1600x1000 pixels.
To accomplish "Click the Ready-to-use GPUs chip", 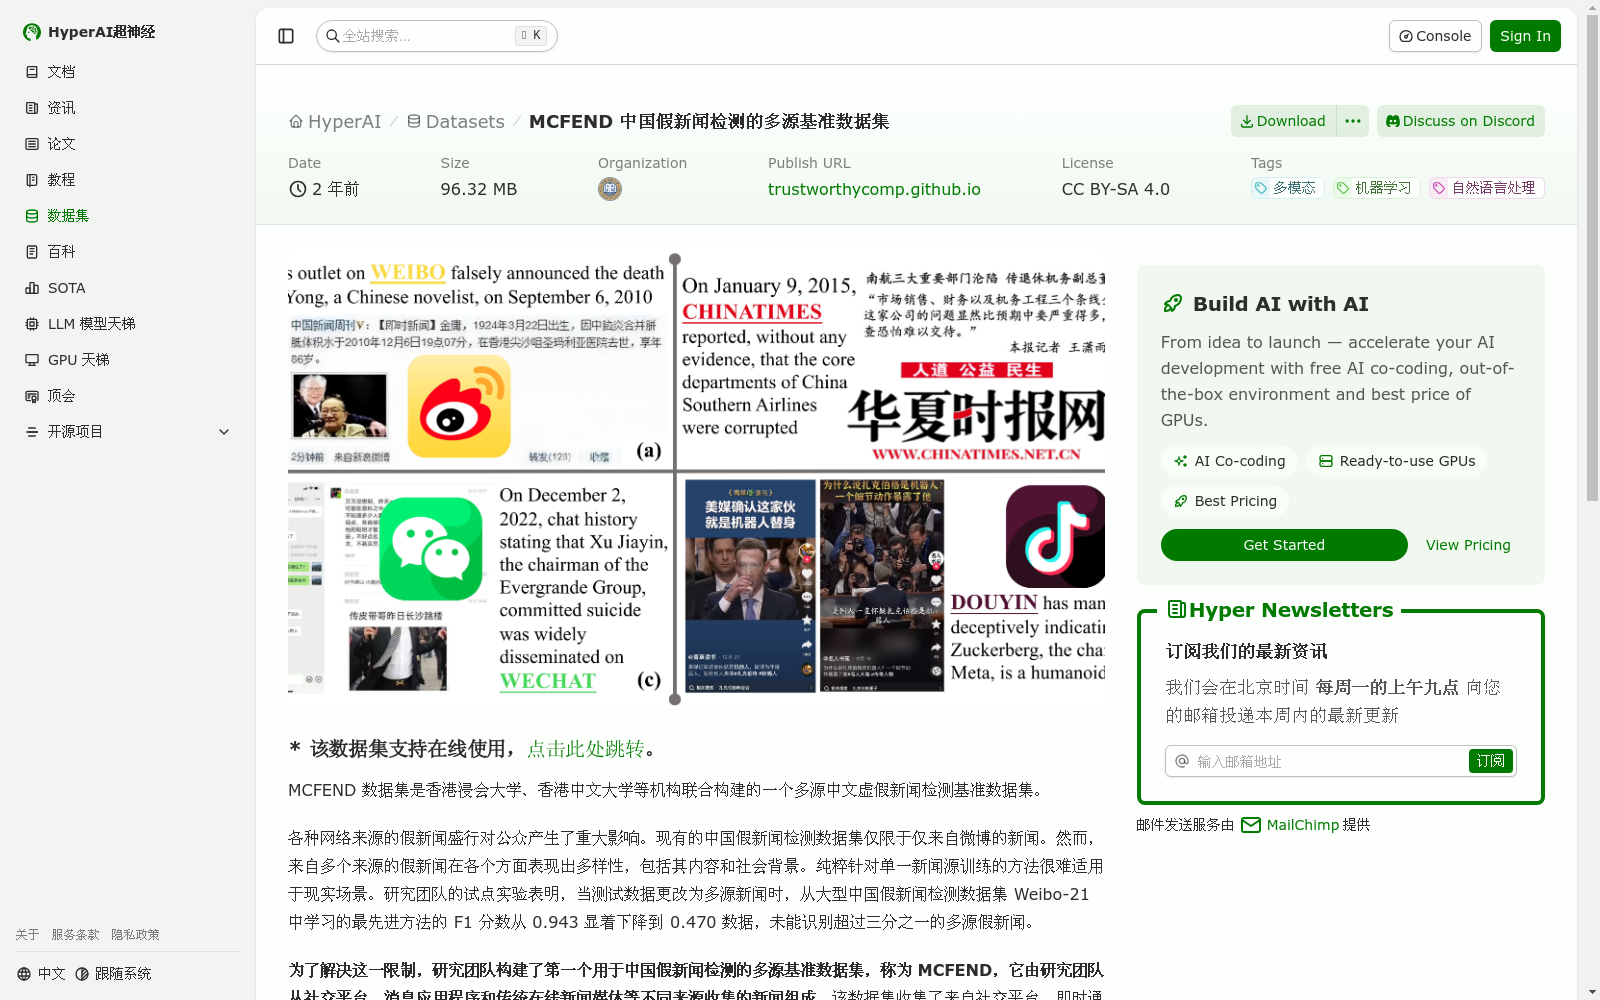I will pos(1396,461).
